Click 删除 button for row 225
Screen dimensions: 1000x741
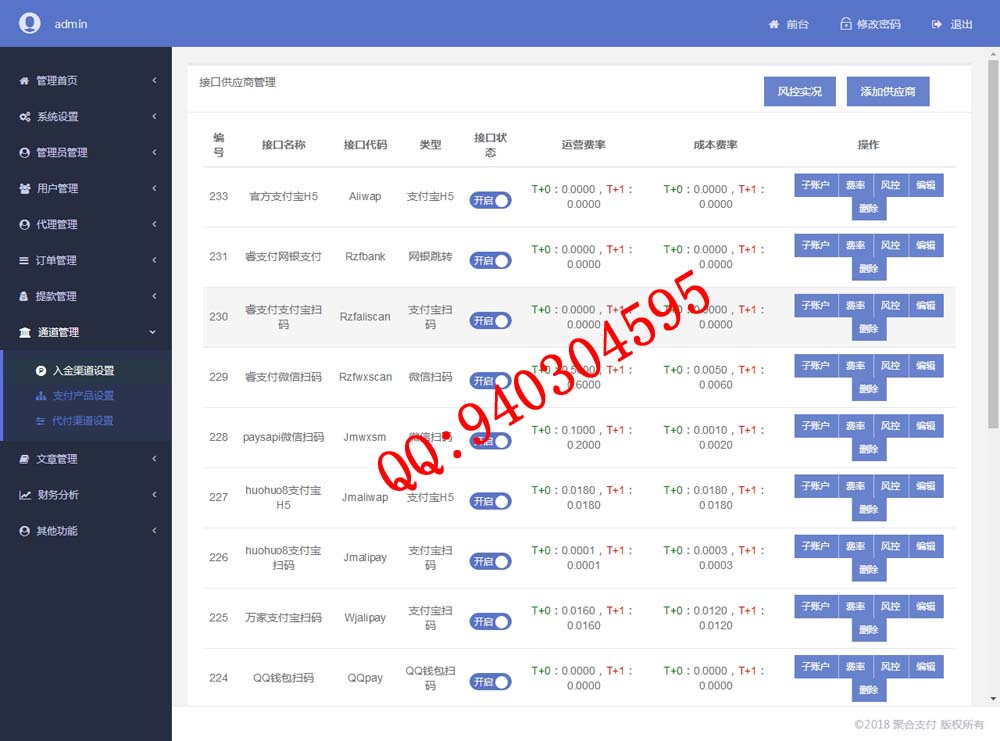point(869,629)
